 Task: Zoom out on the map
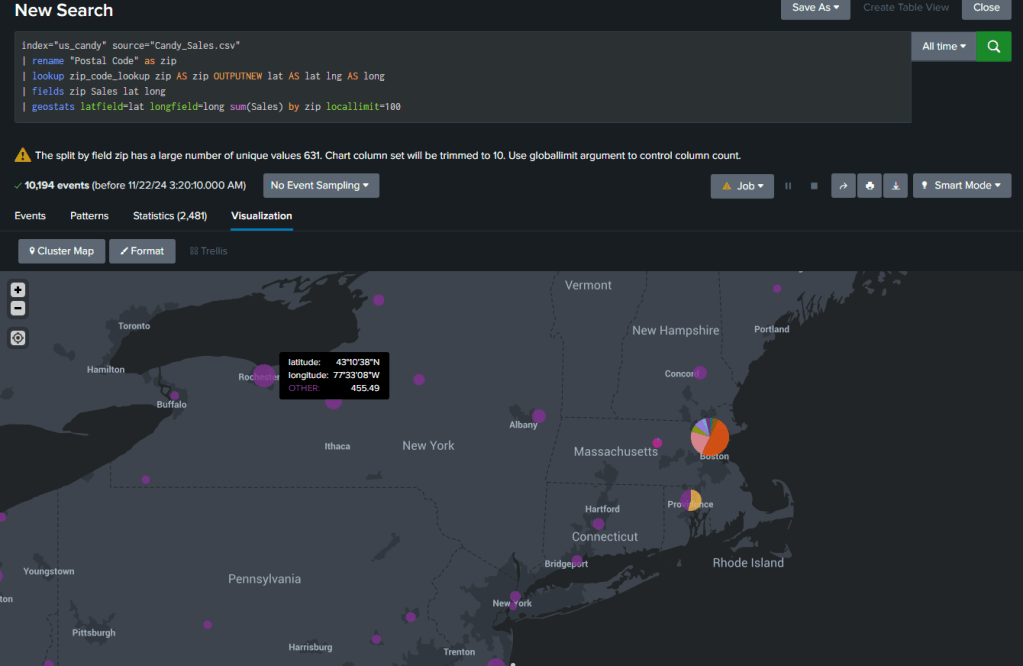[x=18, y=308]
